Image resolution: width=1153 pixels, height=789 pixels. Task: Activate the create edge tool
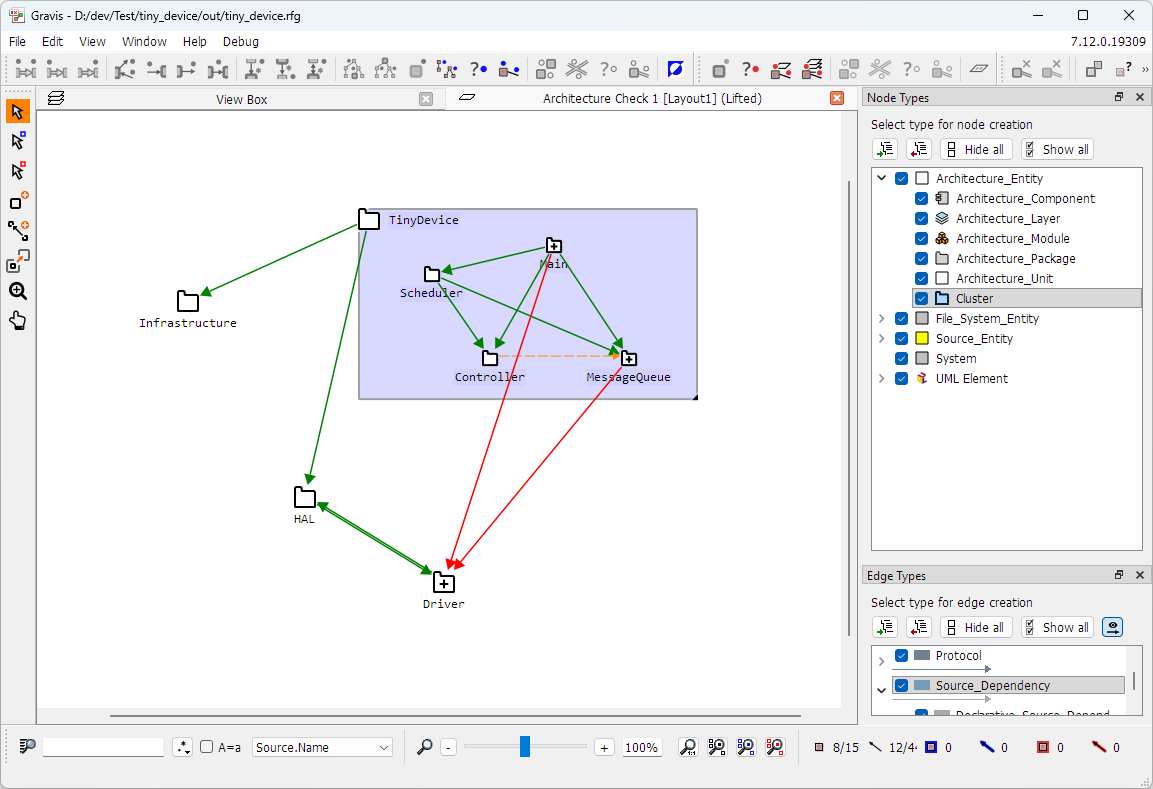pos(18,231)
